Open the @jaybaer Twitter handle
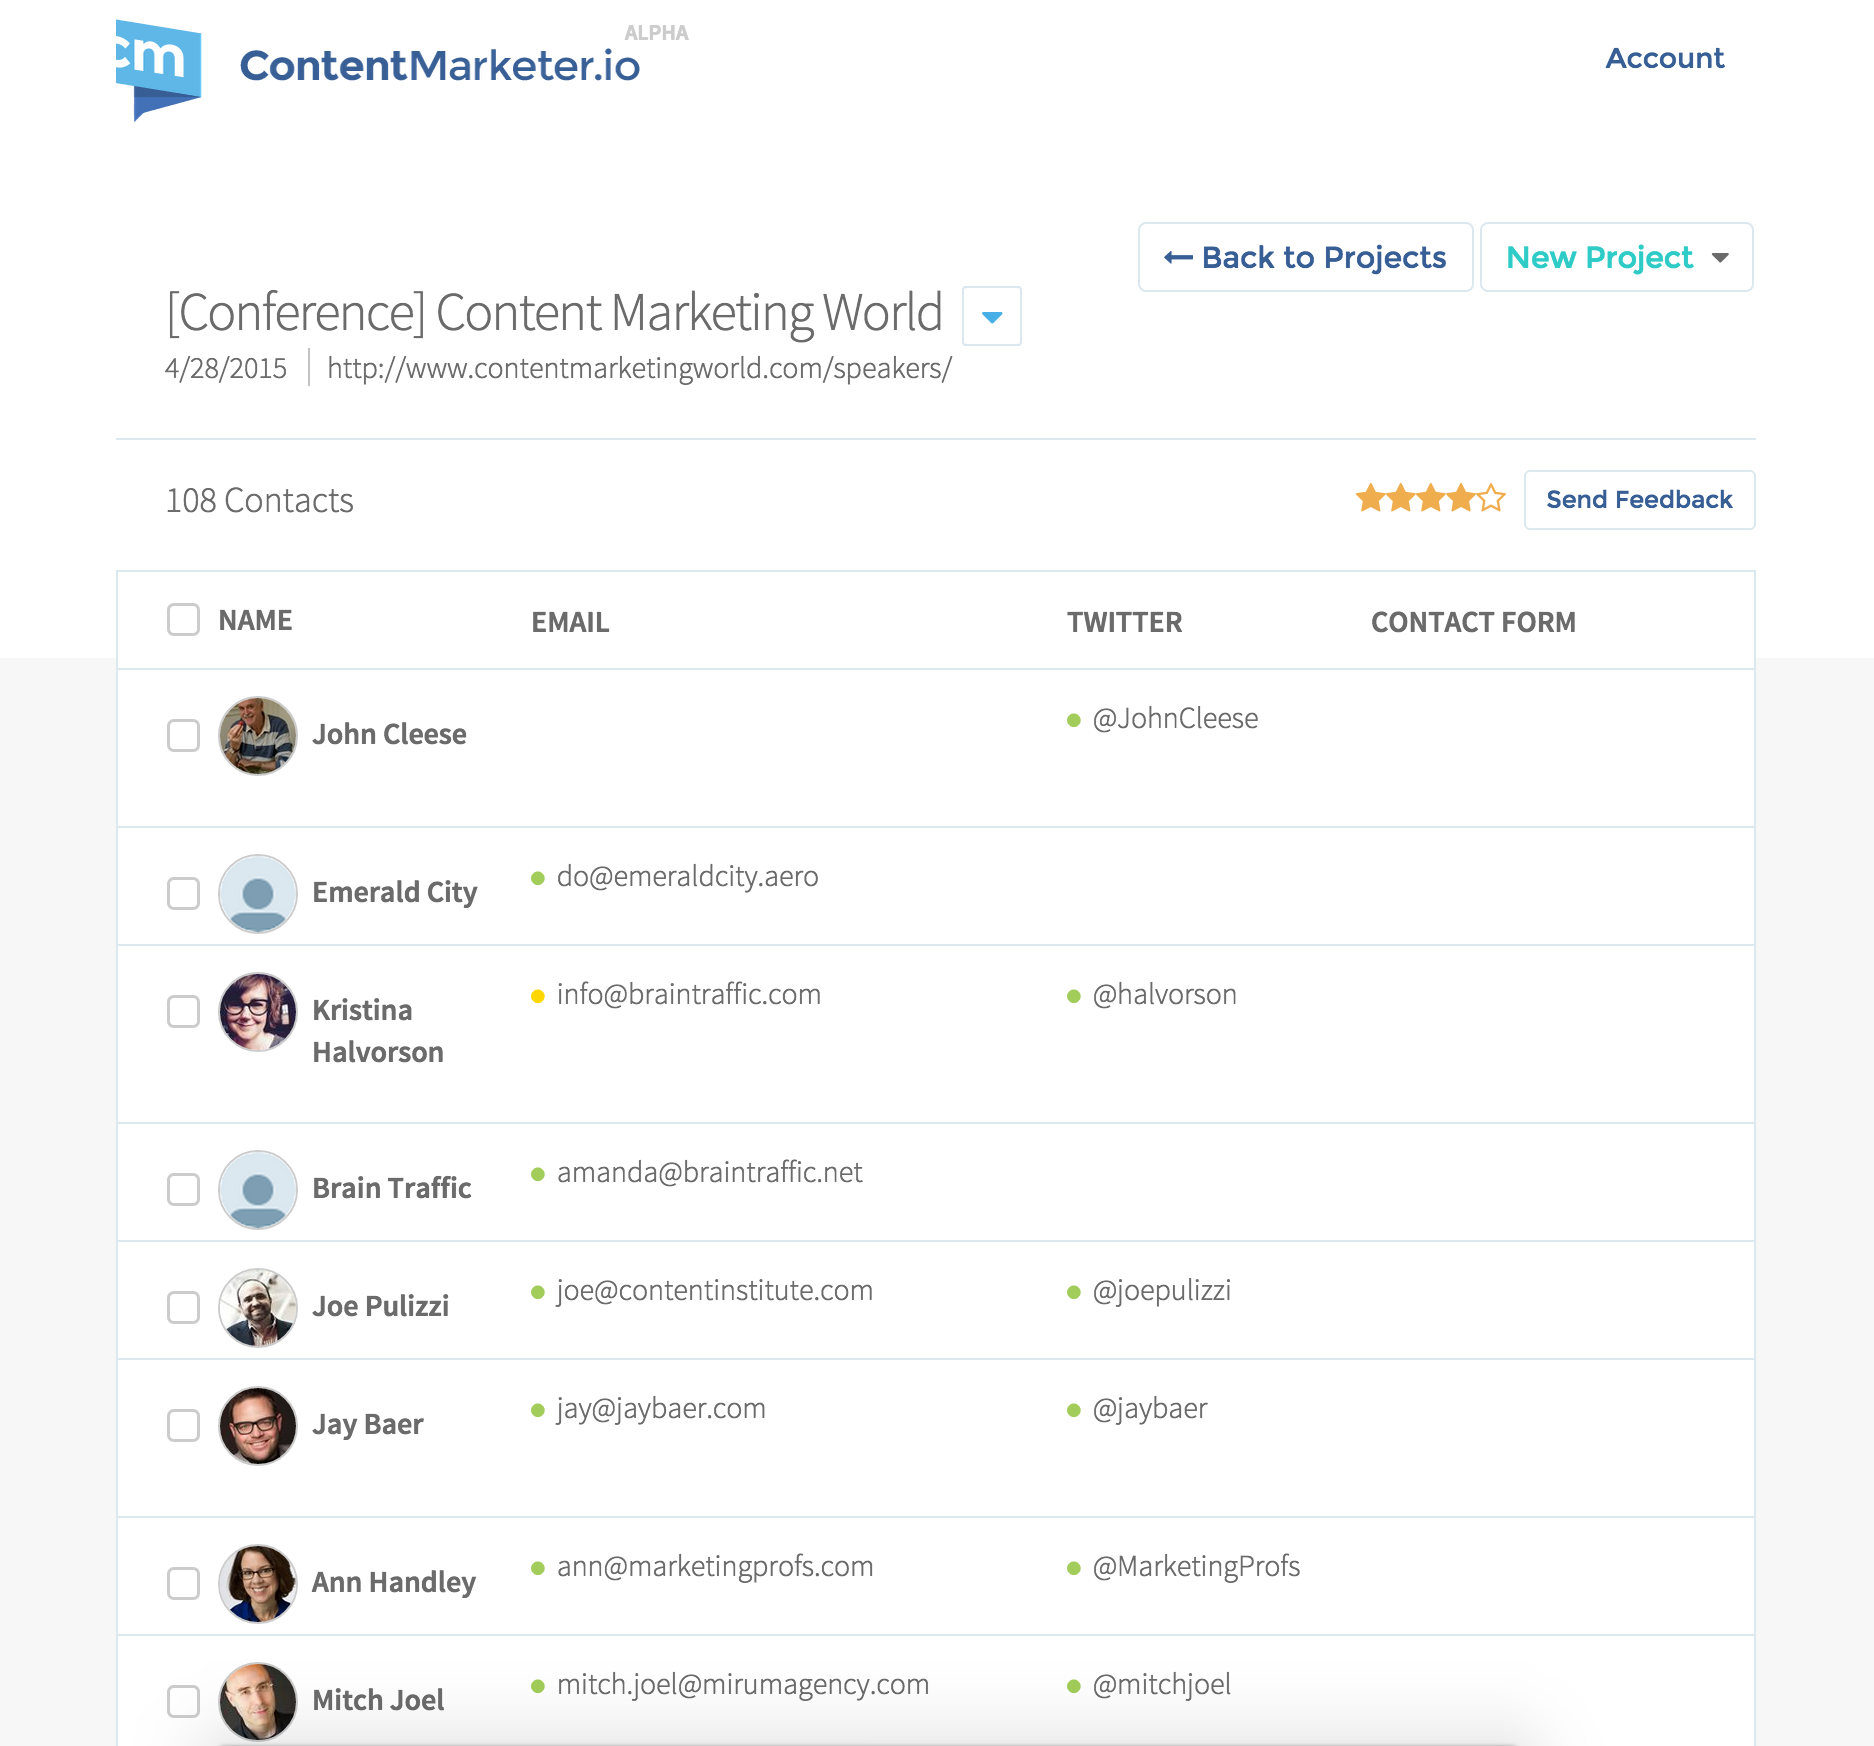 point(1149,1408)
